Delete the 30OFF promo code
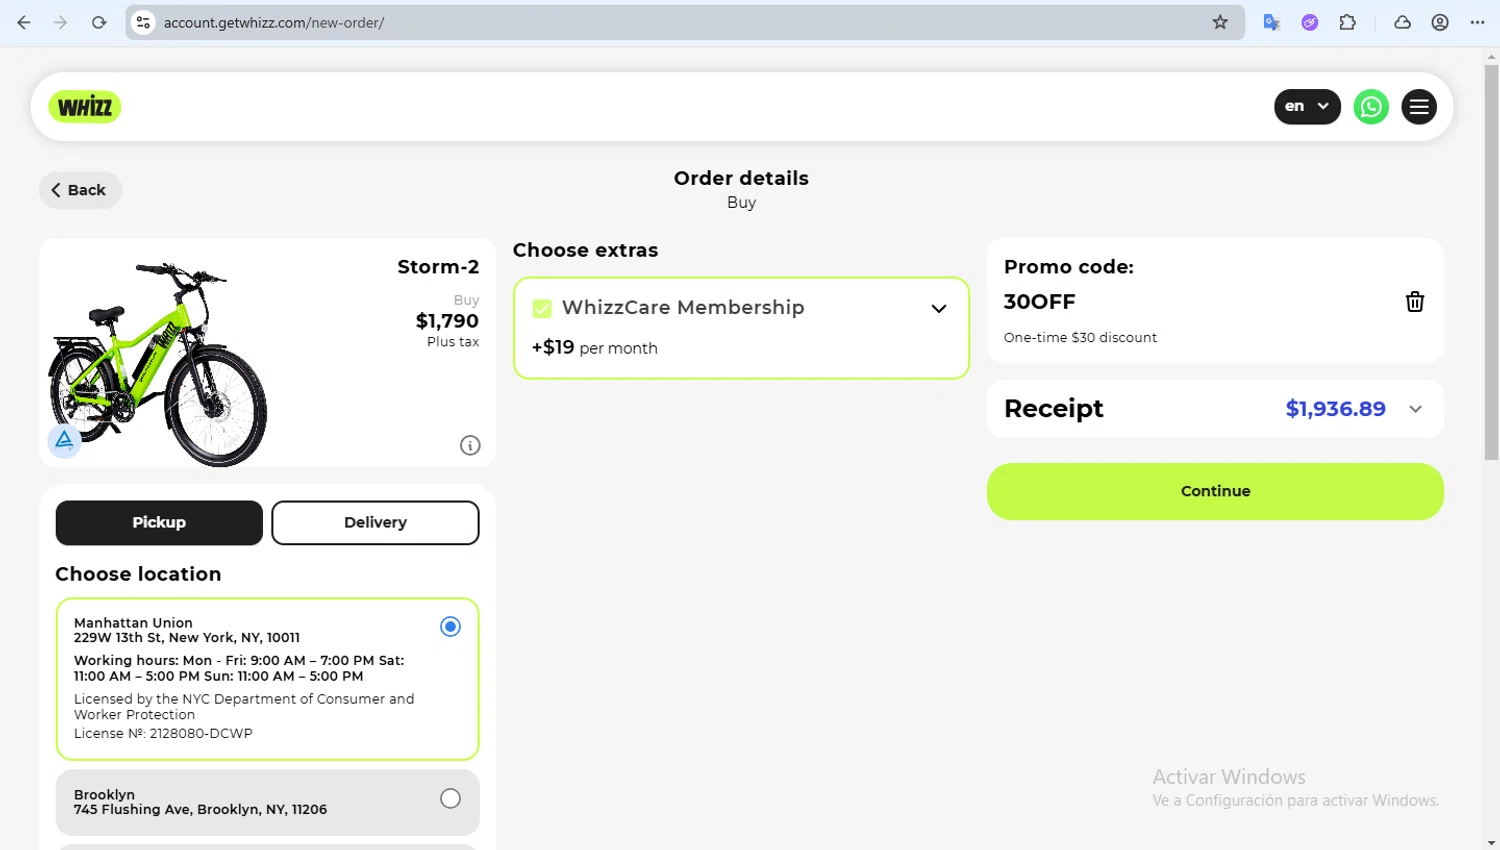Screen dimensions: 1500x850 click(x=1415, y=302)
